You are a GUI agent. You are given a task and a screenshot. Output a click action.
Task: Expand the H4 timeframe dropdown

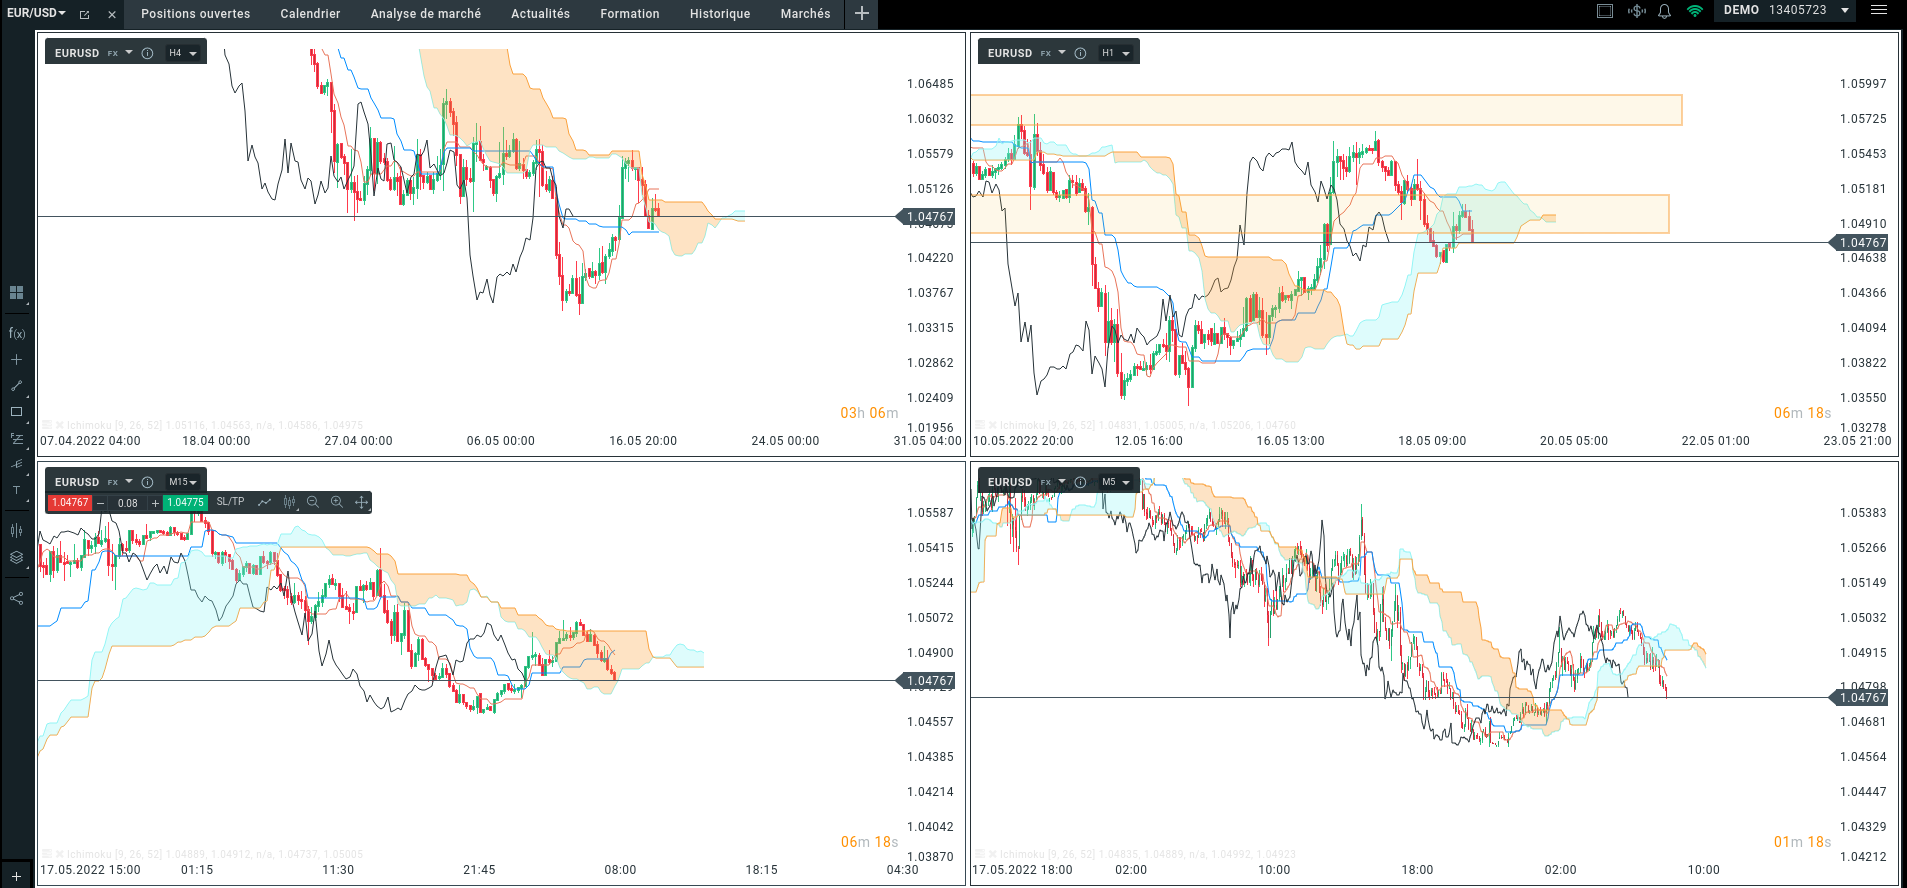(x=183, y=53)
